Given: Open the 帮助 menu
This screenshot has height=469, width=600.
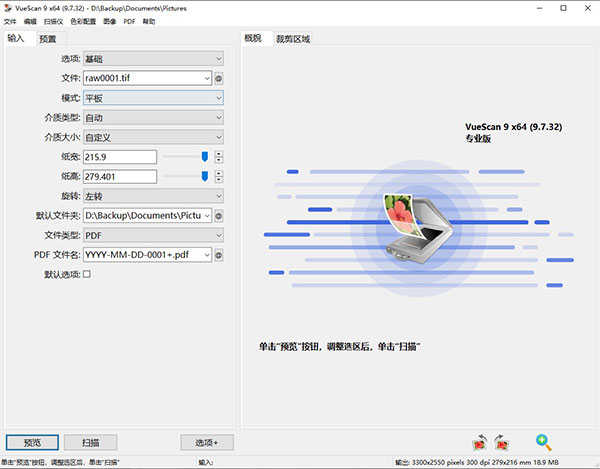Looking at the screenshot, I should tap(149, 21).
